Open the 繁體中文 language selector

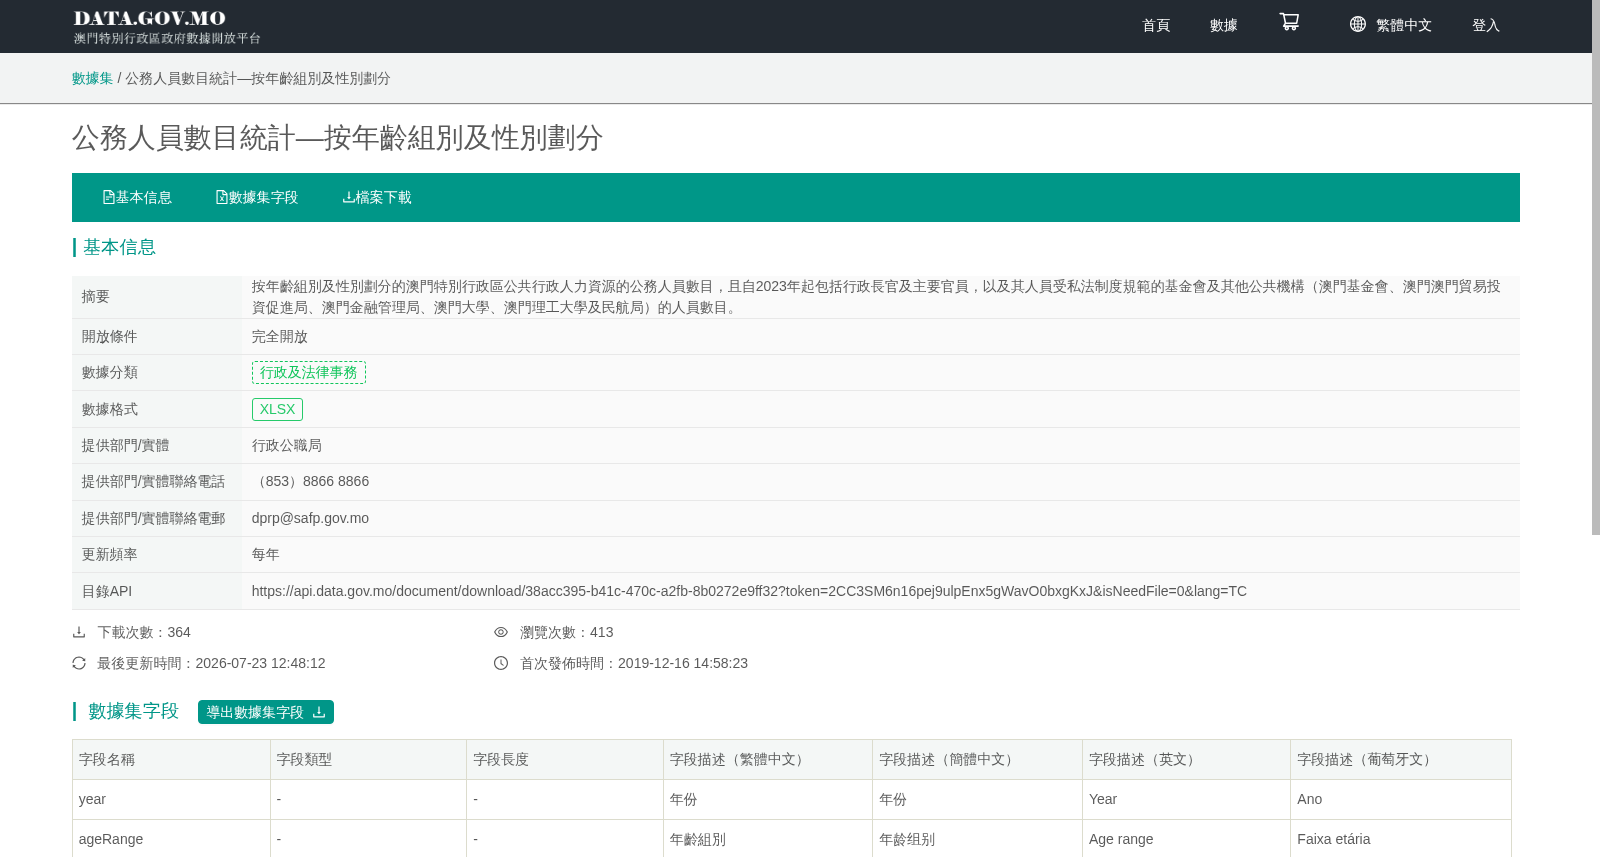(x=1404, y=25)
